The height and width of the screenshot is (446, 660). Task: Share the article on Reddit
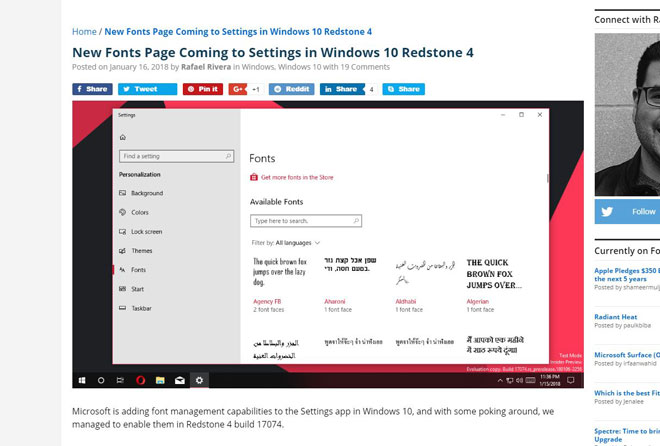click(x=291, y=89)
